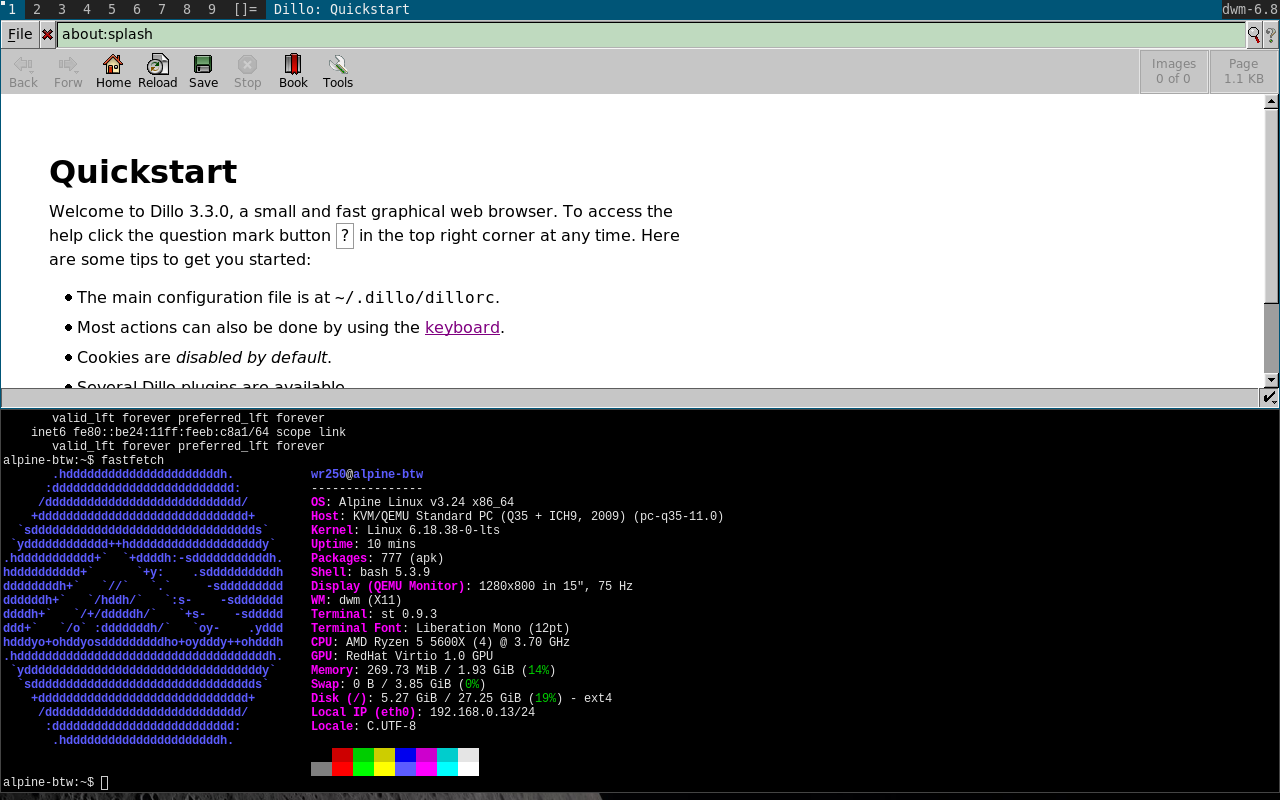Click the Stop loading button
This screenshot has width=1280, height=800.
point(248,72)
